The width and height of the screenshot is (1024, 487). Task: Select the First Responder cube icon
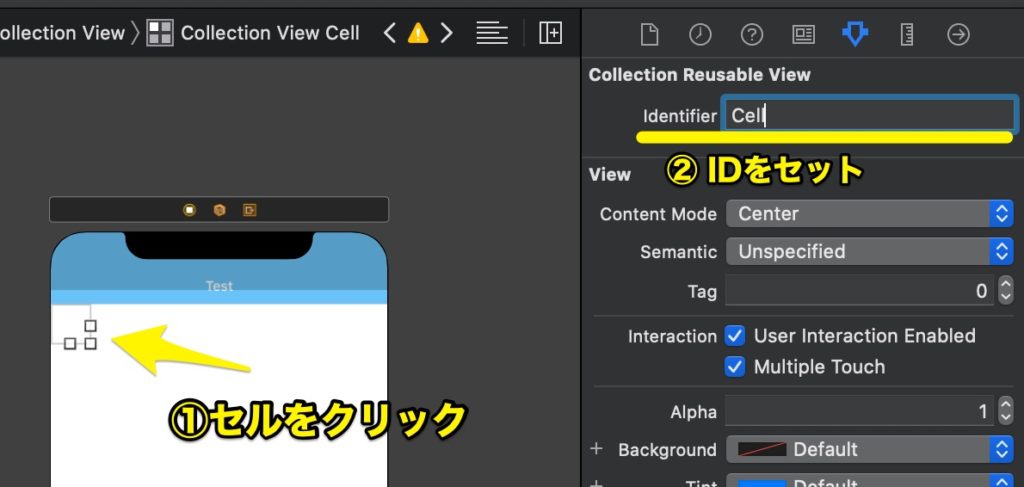click(x=219, y=210)
